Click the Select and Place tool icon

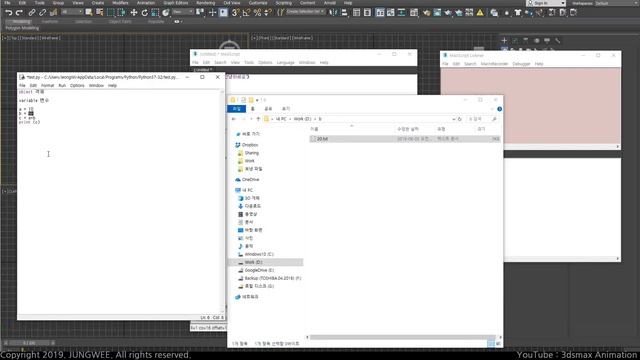click(165, 13)
